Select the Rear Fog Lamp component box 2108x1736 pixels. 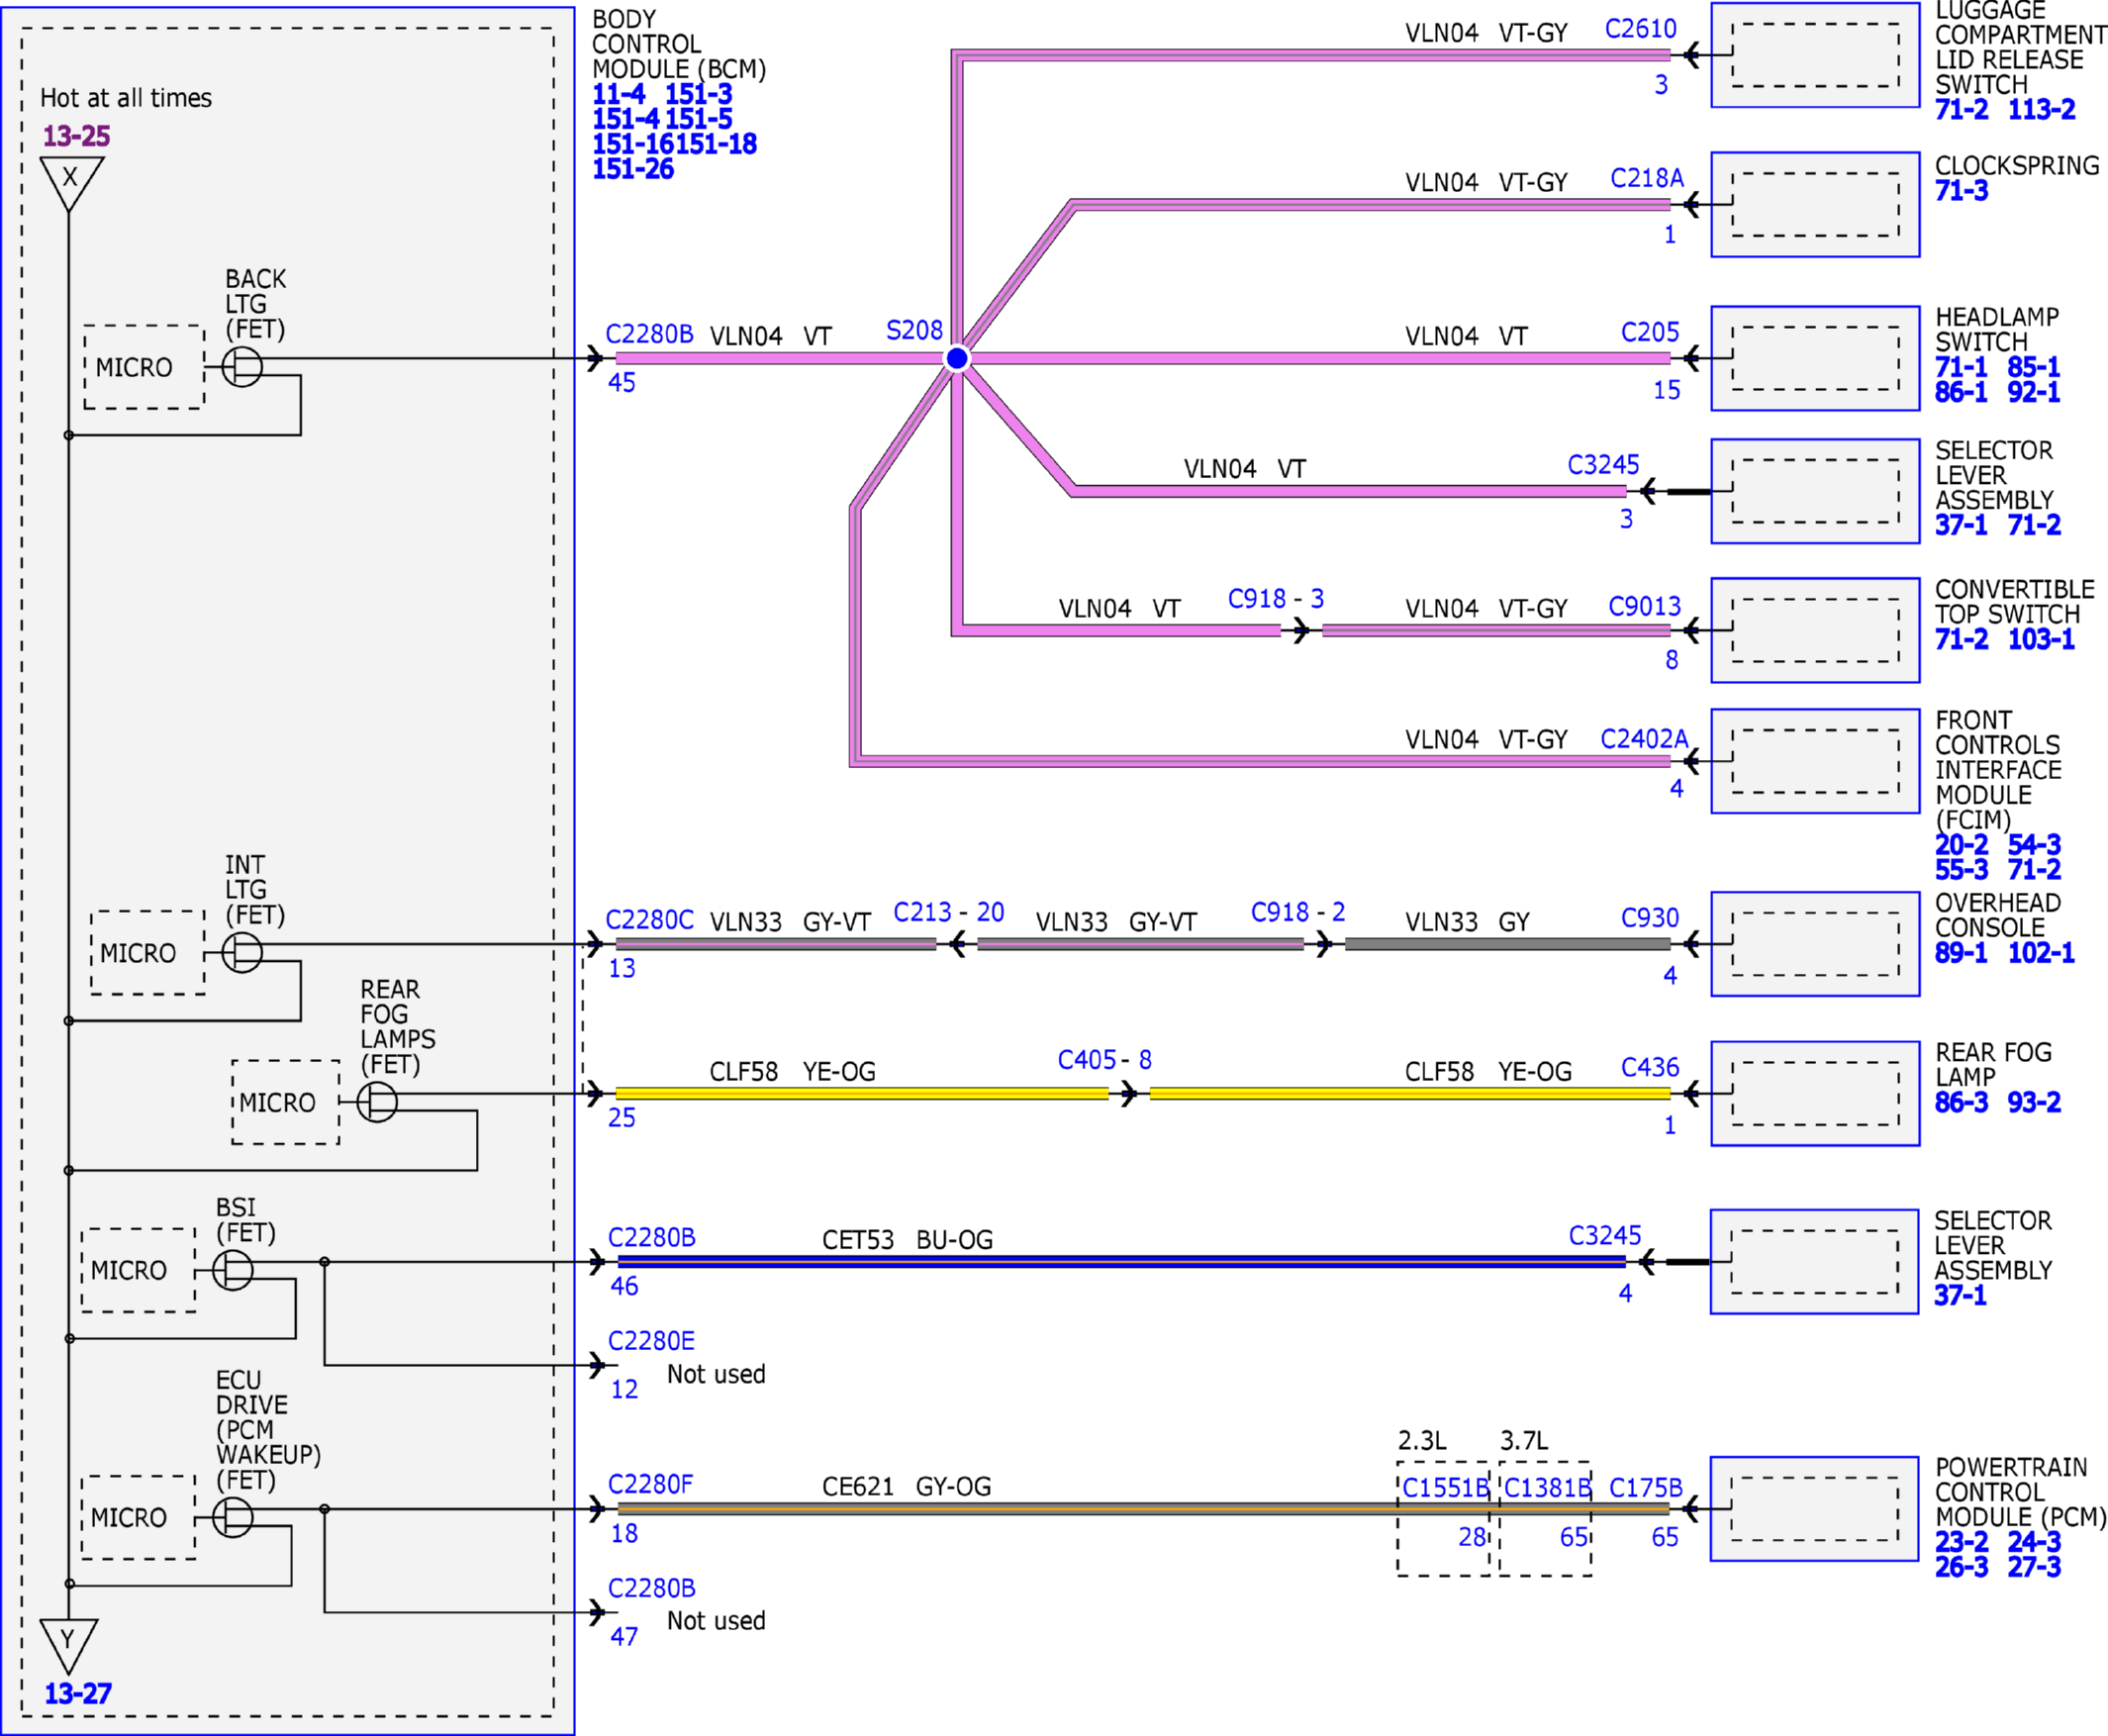1815,1093
